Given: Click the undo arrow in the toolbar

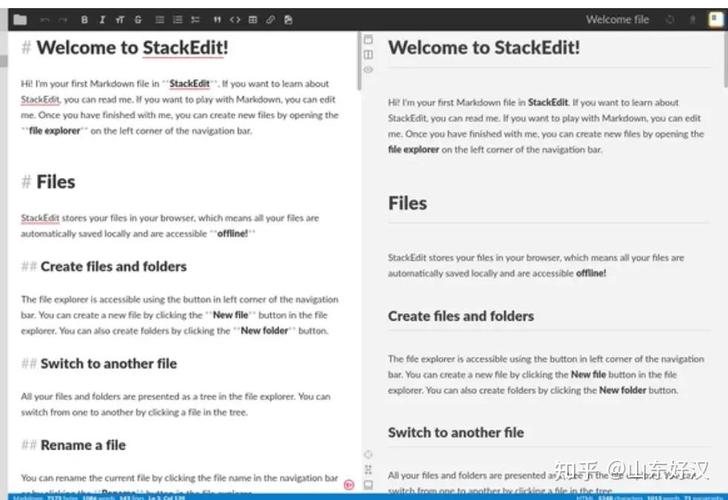Looking at the screenshot, I should 45,19.
